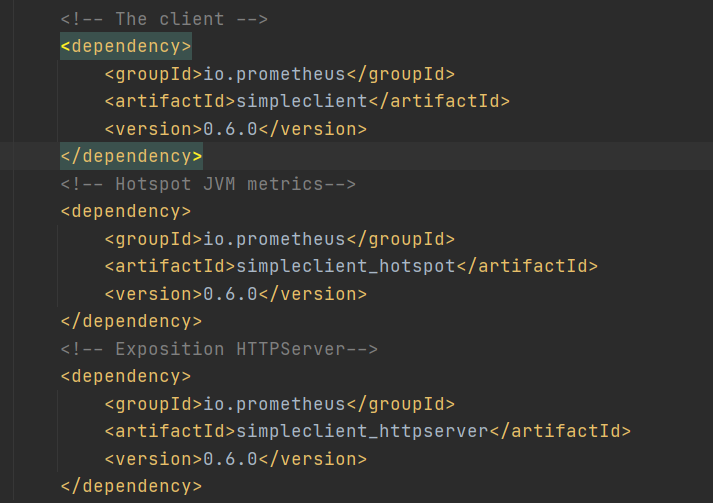Click the groupId line above simpleclient_httpserver
713x503 pixels.
pyautogui.click(x=280, y=404)
